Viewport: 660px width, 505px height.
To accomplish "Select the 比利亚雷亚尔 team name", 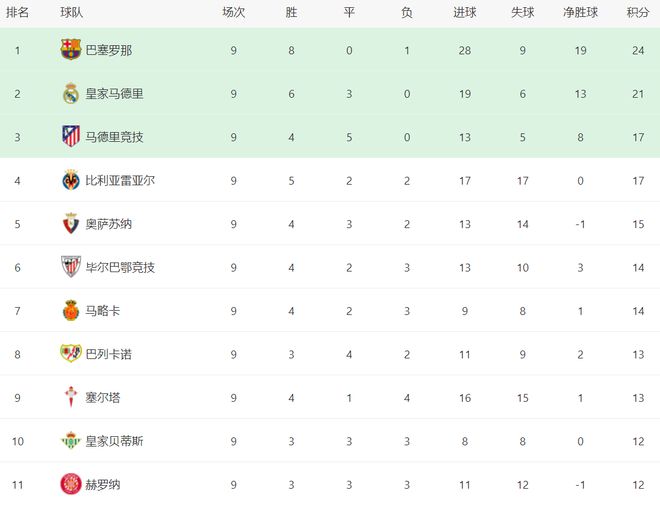I will (120, 181).
